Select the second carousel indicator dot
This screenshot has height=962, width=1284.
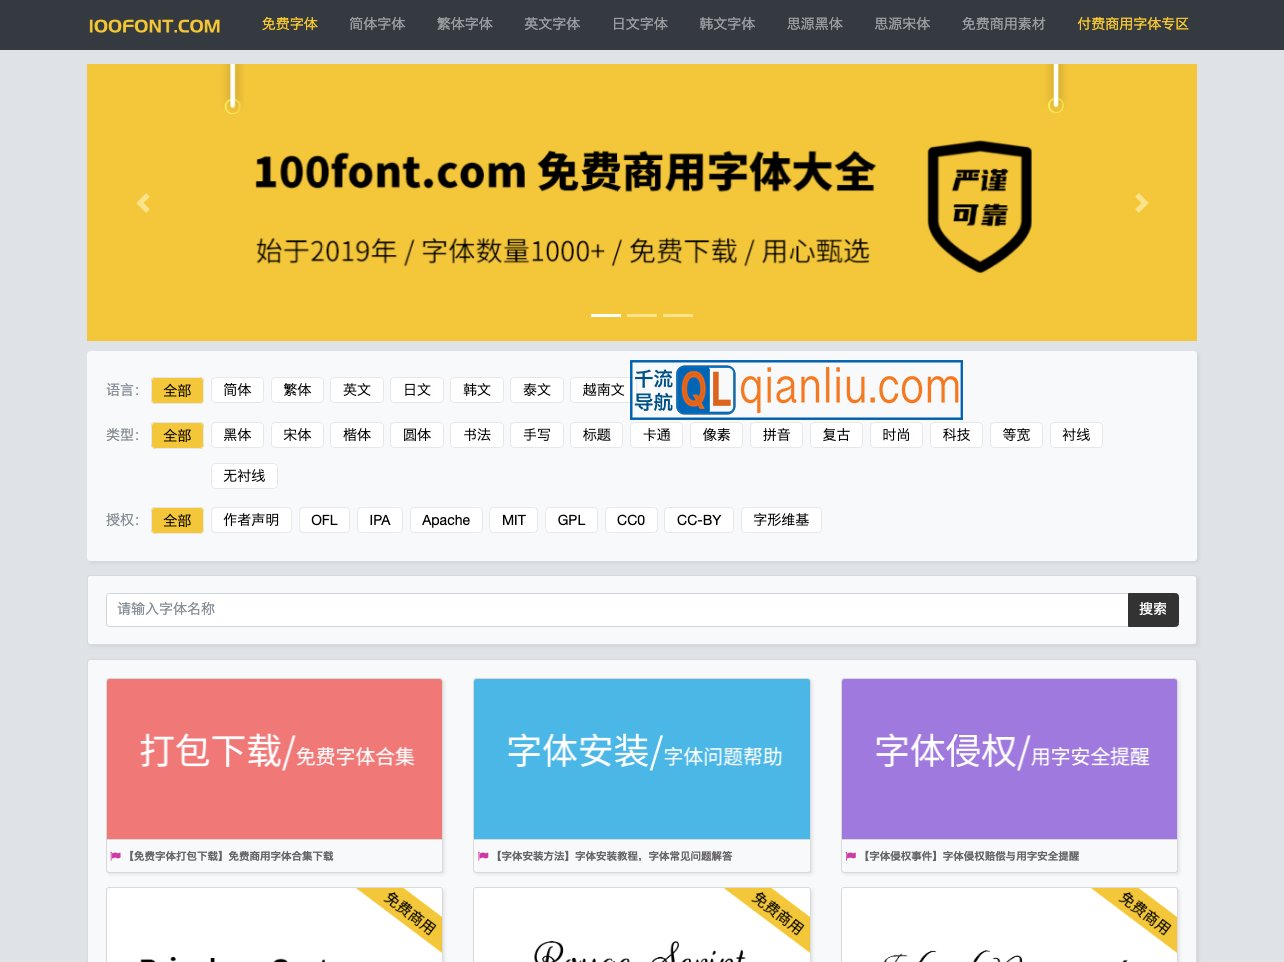click(x=642, y=315)
